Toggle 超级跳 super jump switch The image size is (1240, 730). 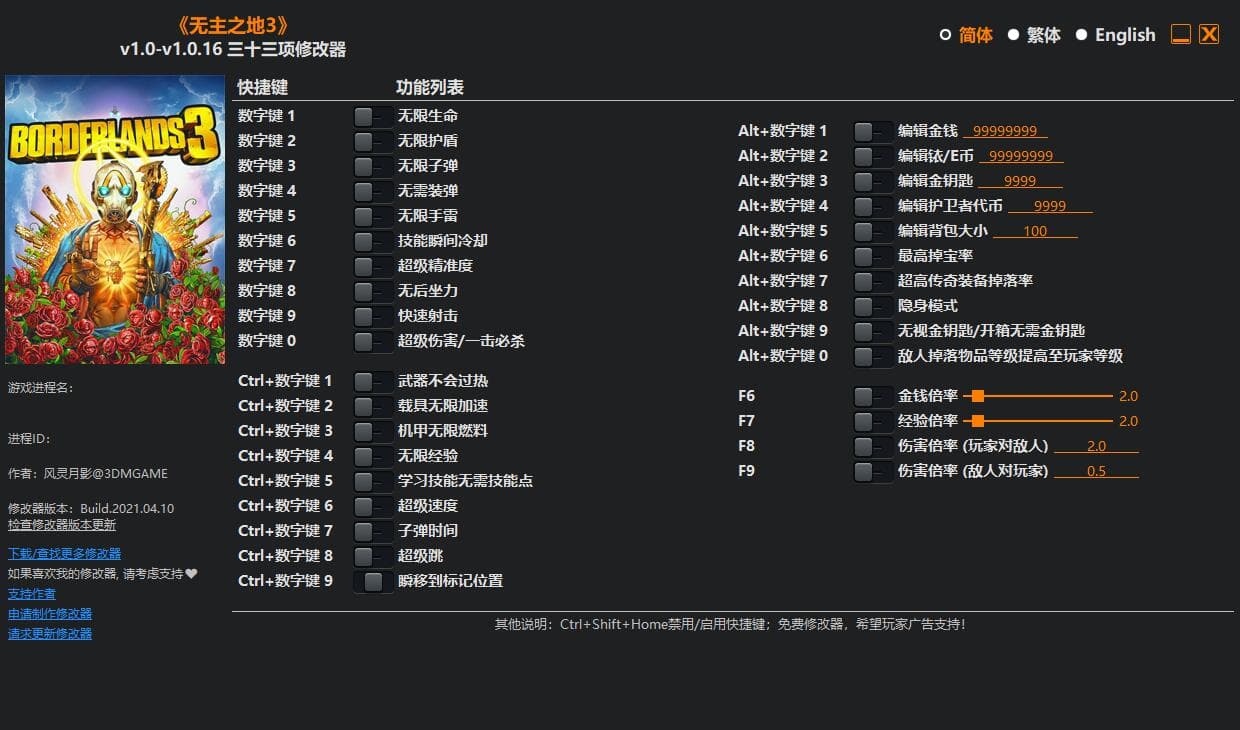coord(373,556)
